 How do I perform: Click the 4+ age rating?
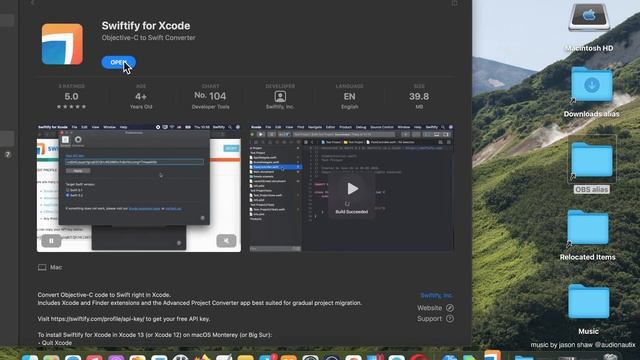[141, 97]
